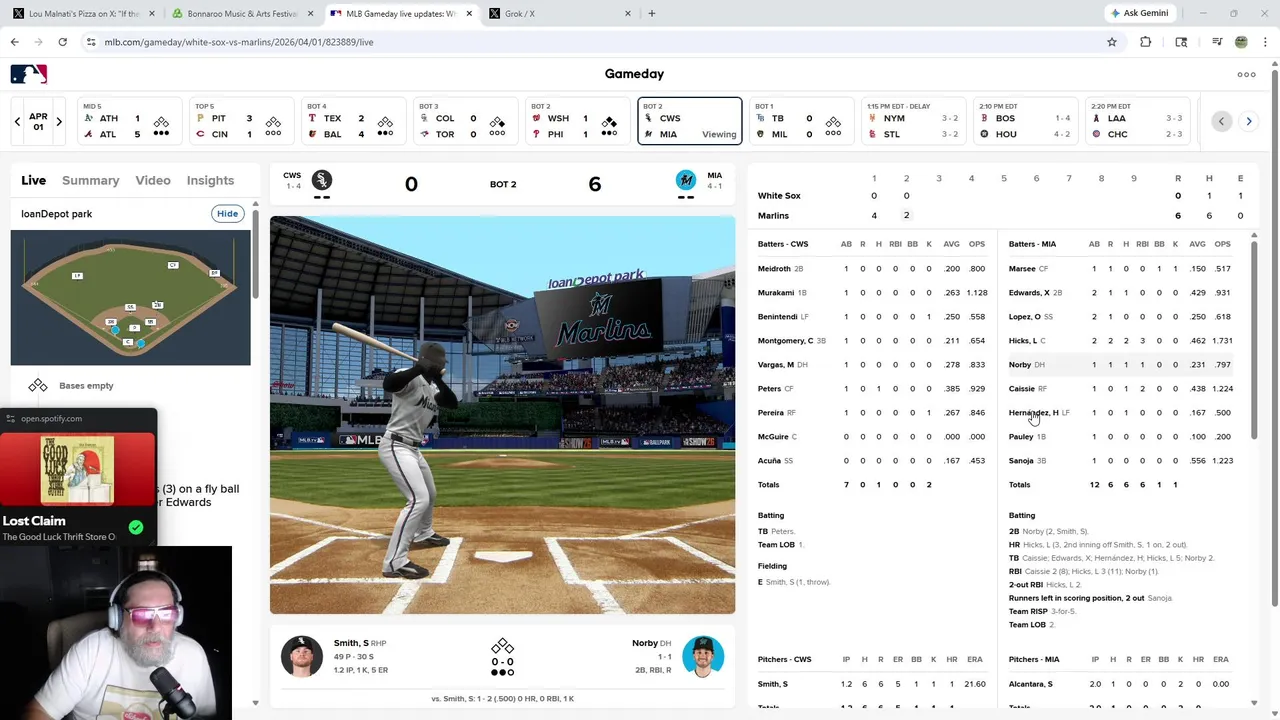Image resolution: width=1280 pixels, height=720 pixels.
Task: Click loanDepot park field diagram
Action: pyautogui.click(x=131, y=298)
